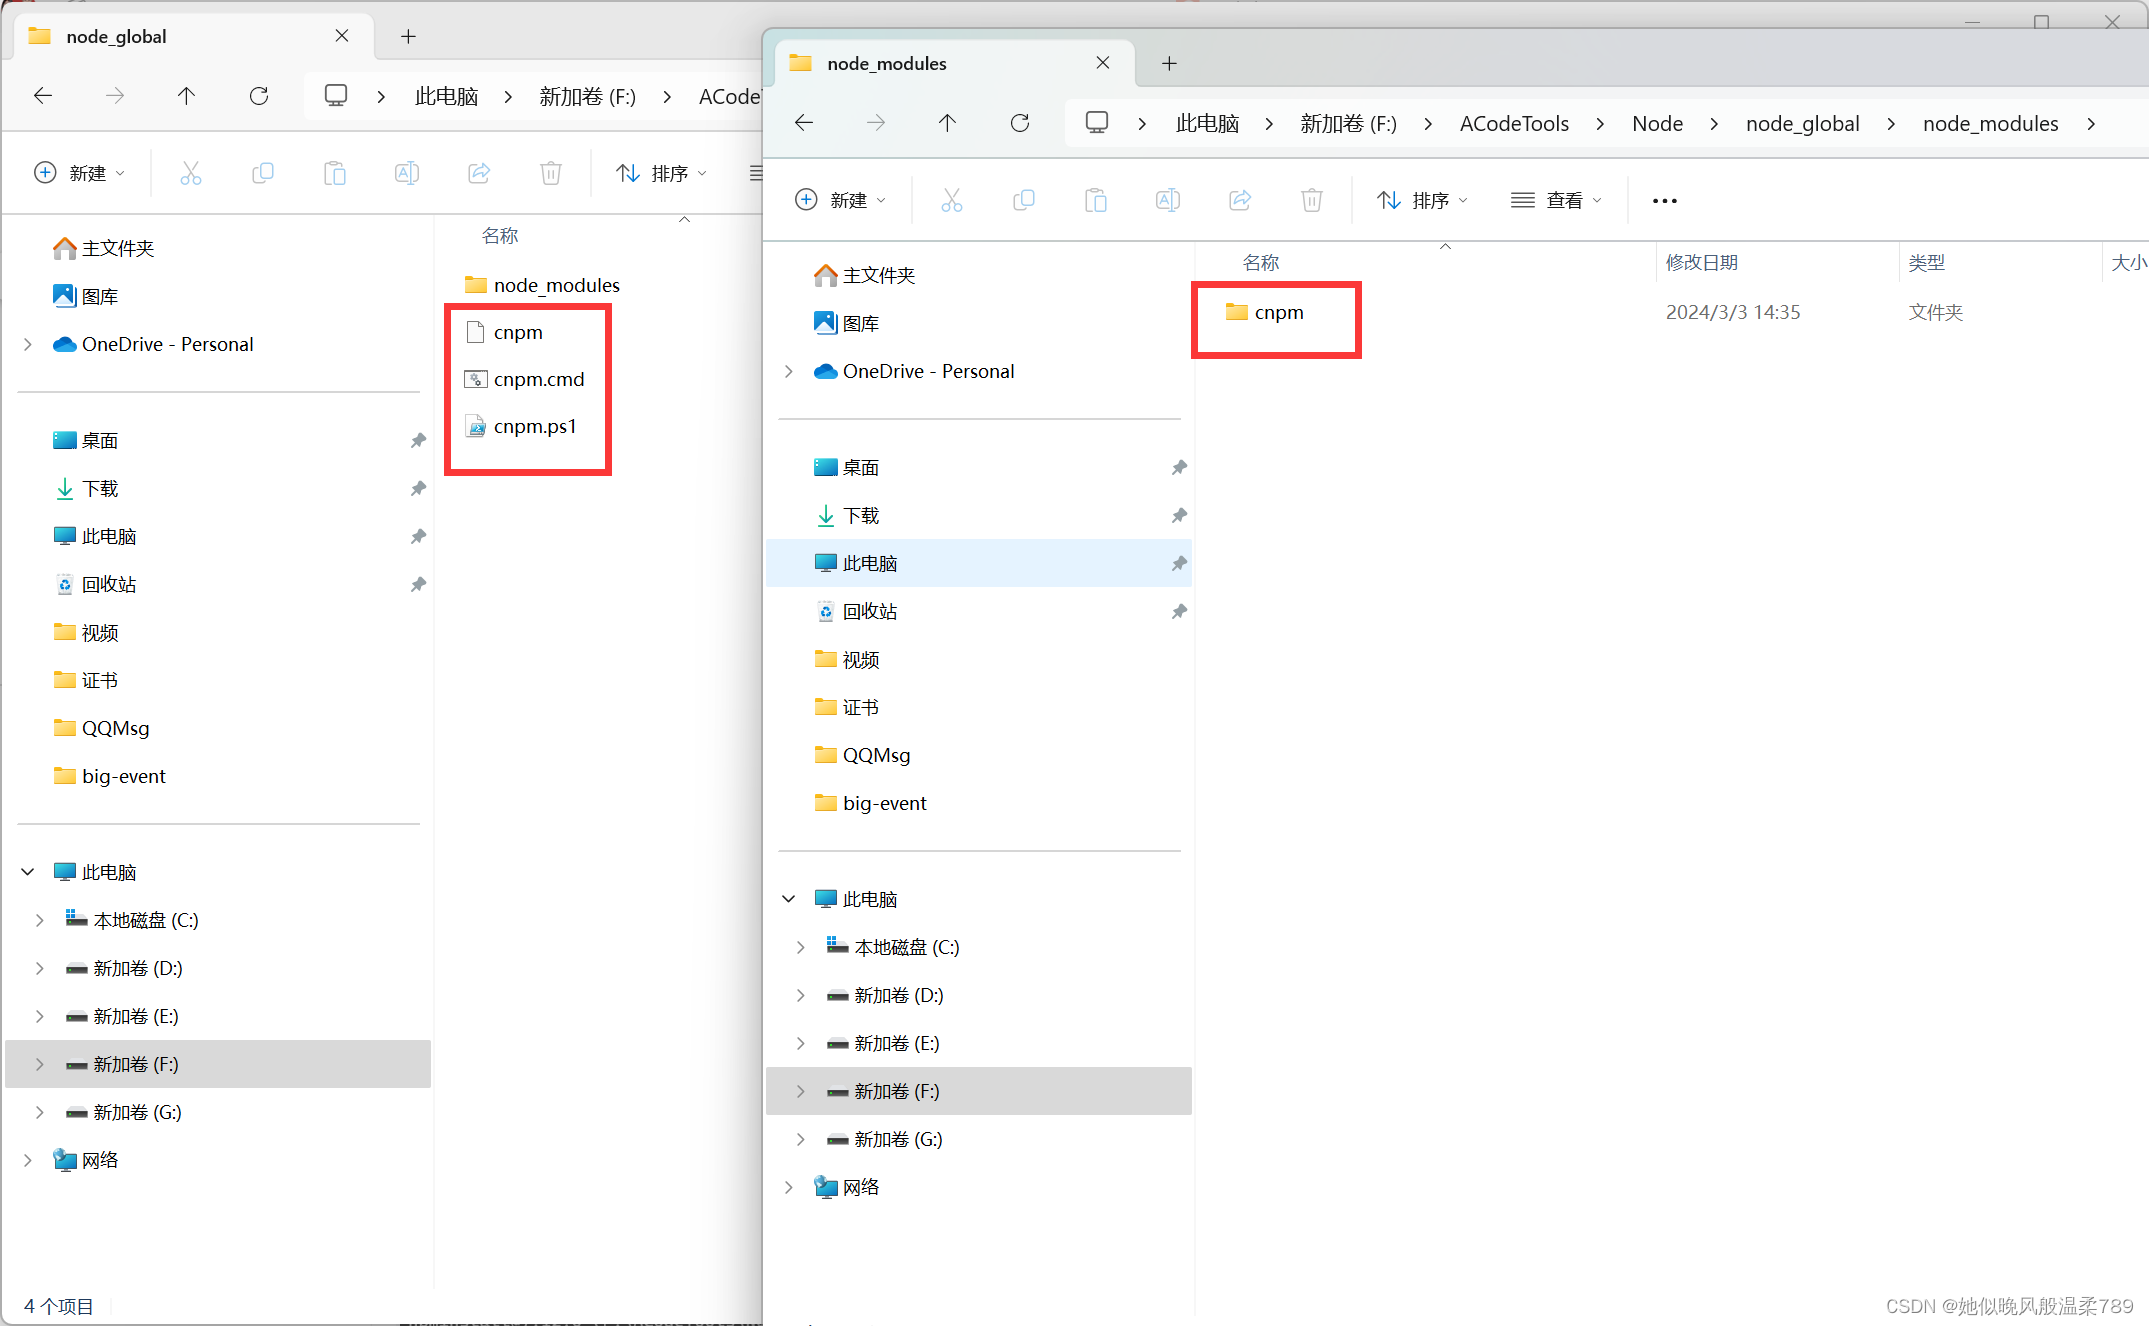
Task: Click the PC icon in node_modules address bar
Action: [x=1097, y=123]
